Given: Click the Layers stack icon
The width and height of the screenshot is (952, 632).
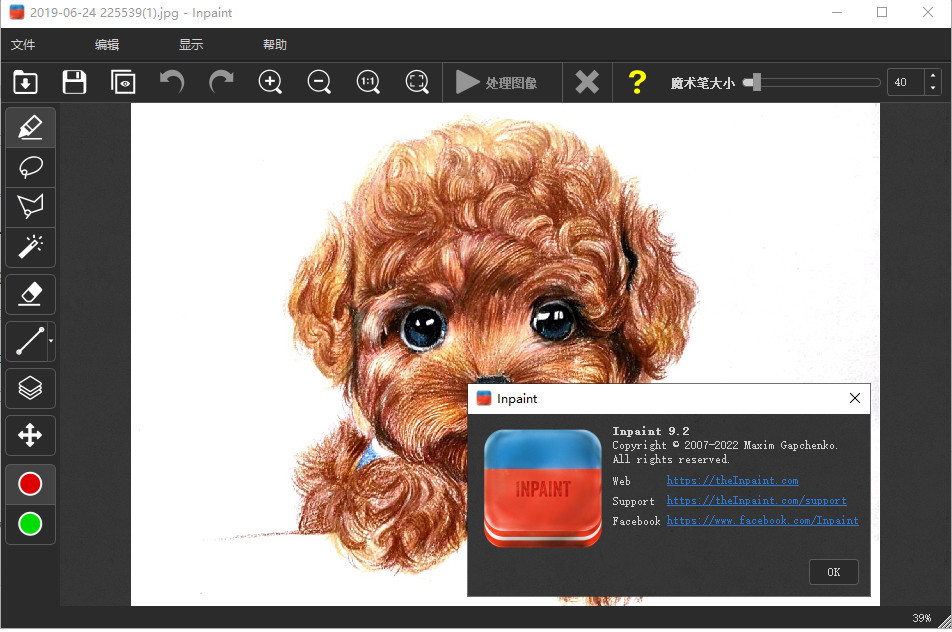Looking at the screenshot, I should coord(30,388).
